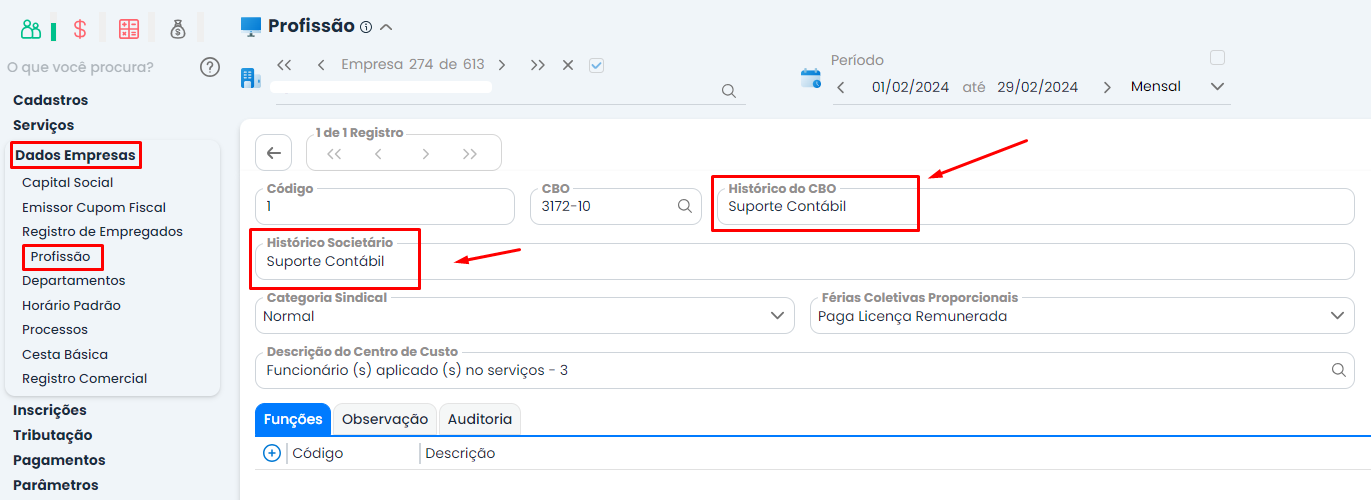The width and height of the screenshot is (1371, 500).
Task: Go to previous company arrow
Action: click(321, 65)
